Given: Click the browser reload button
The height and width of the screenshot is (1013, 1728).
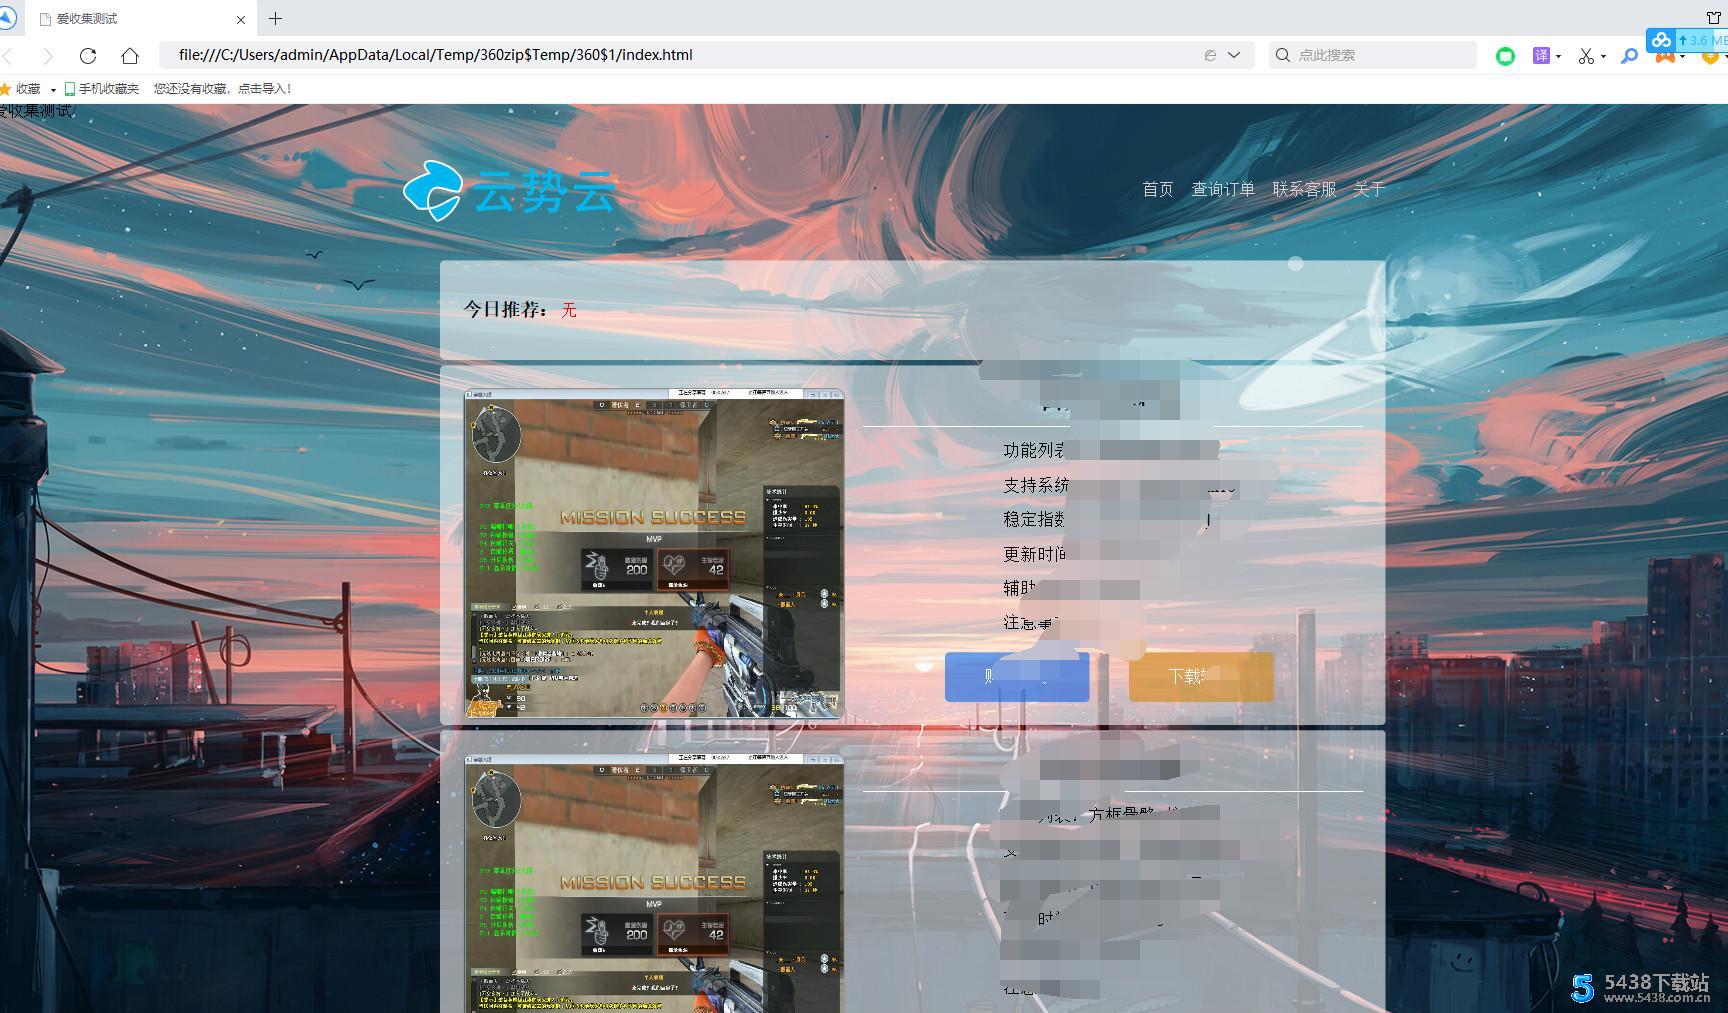Looking at the screenshot, I should (88, 56).
